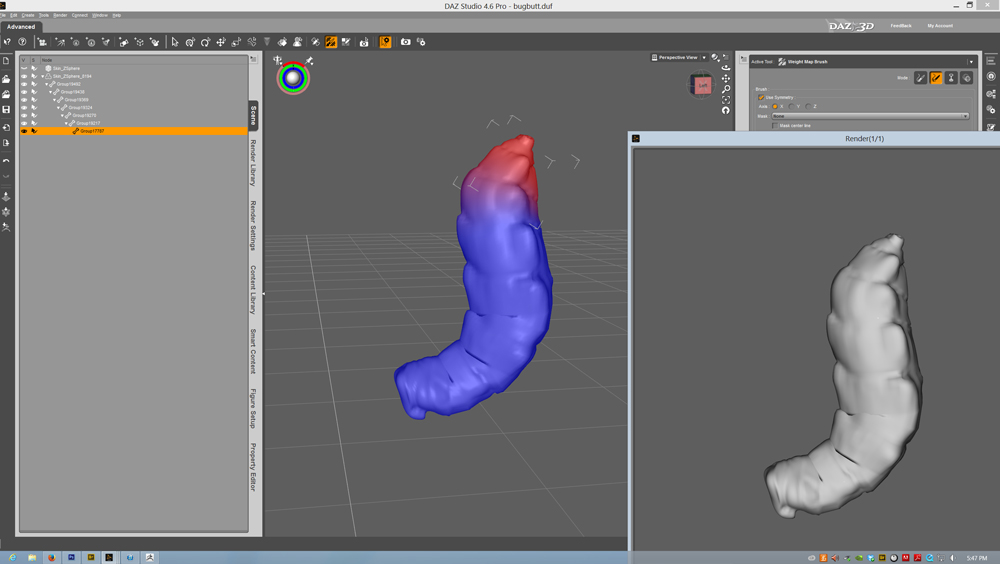This screenshot has height=564, width=1000.
Task: Toggle visibility eye of Group19492
Action: point(24,84)
